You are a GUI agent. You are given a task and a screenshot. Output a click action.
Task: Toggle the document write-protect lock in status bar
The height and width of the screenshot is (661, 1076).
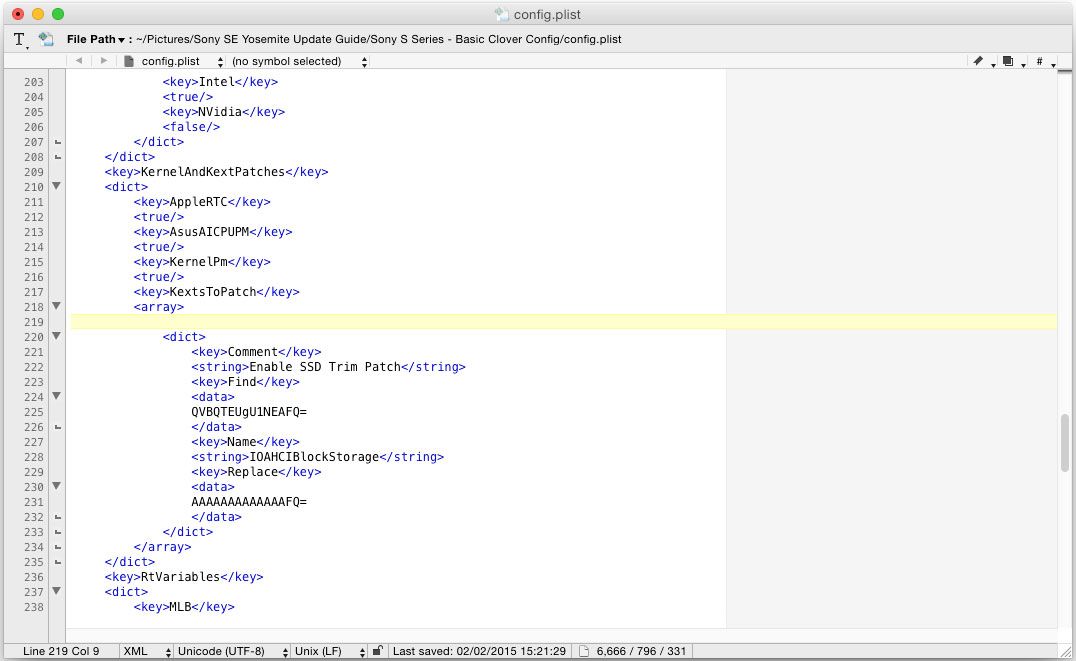tap(377, 650)
